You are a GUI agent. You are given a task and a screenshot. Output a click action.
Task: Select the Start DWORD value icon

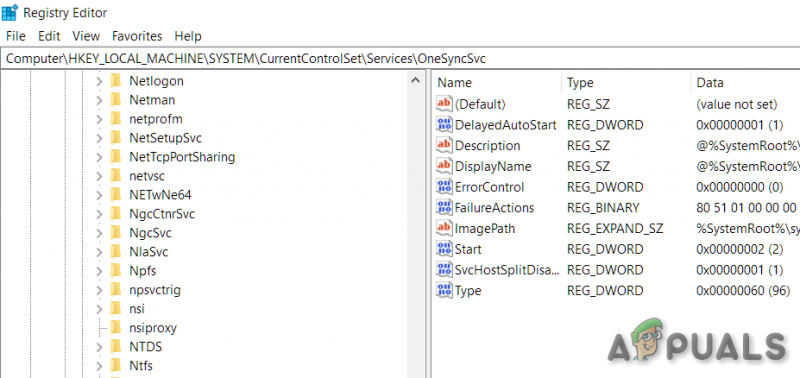[x=444, y=249]
